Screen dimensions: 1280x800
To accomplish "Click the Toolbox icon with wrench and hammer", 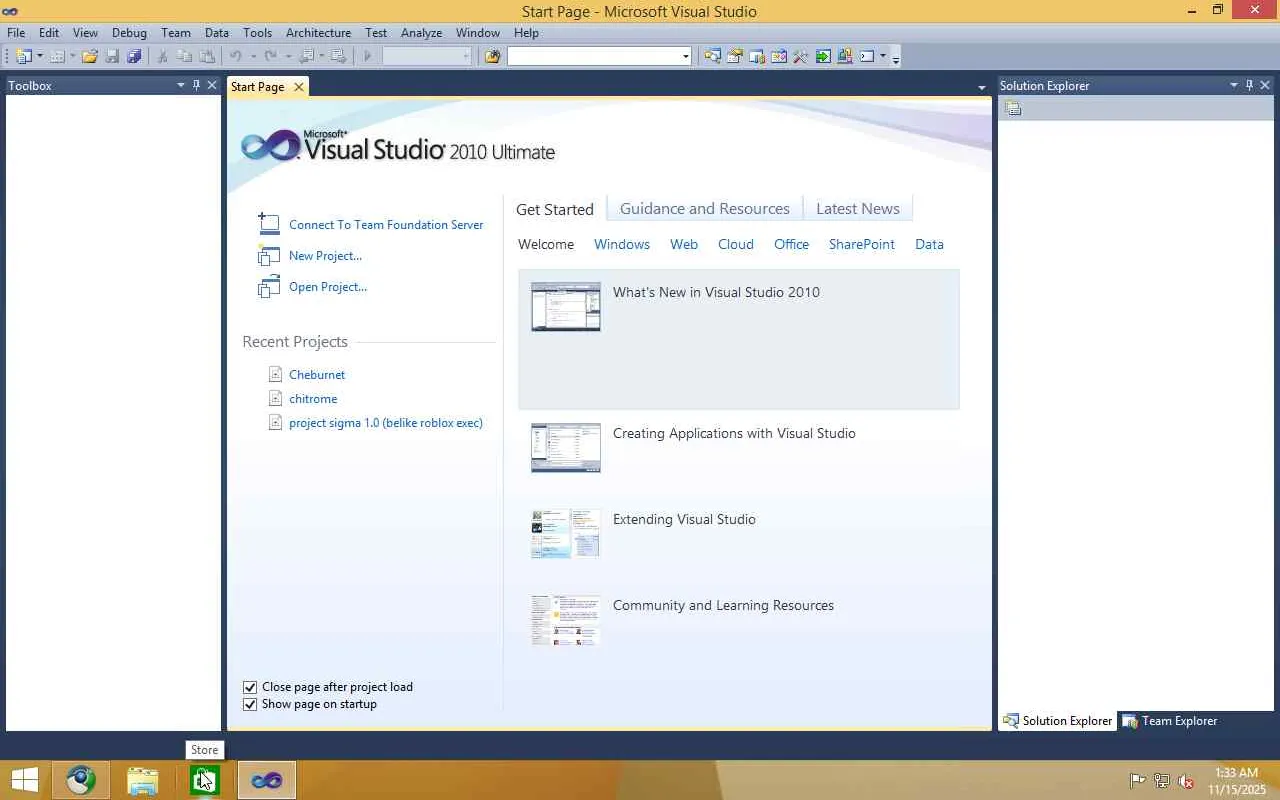I will point(801,56).
